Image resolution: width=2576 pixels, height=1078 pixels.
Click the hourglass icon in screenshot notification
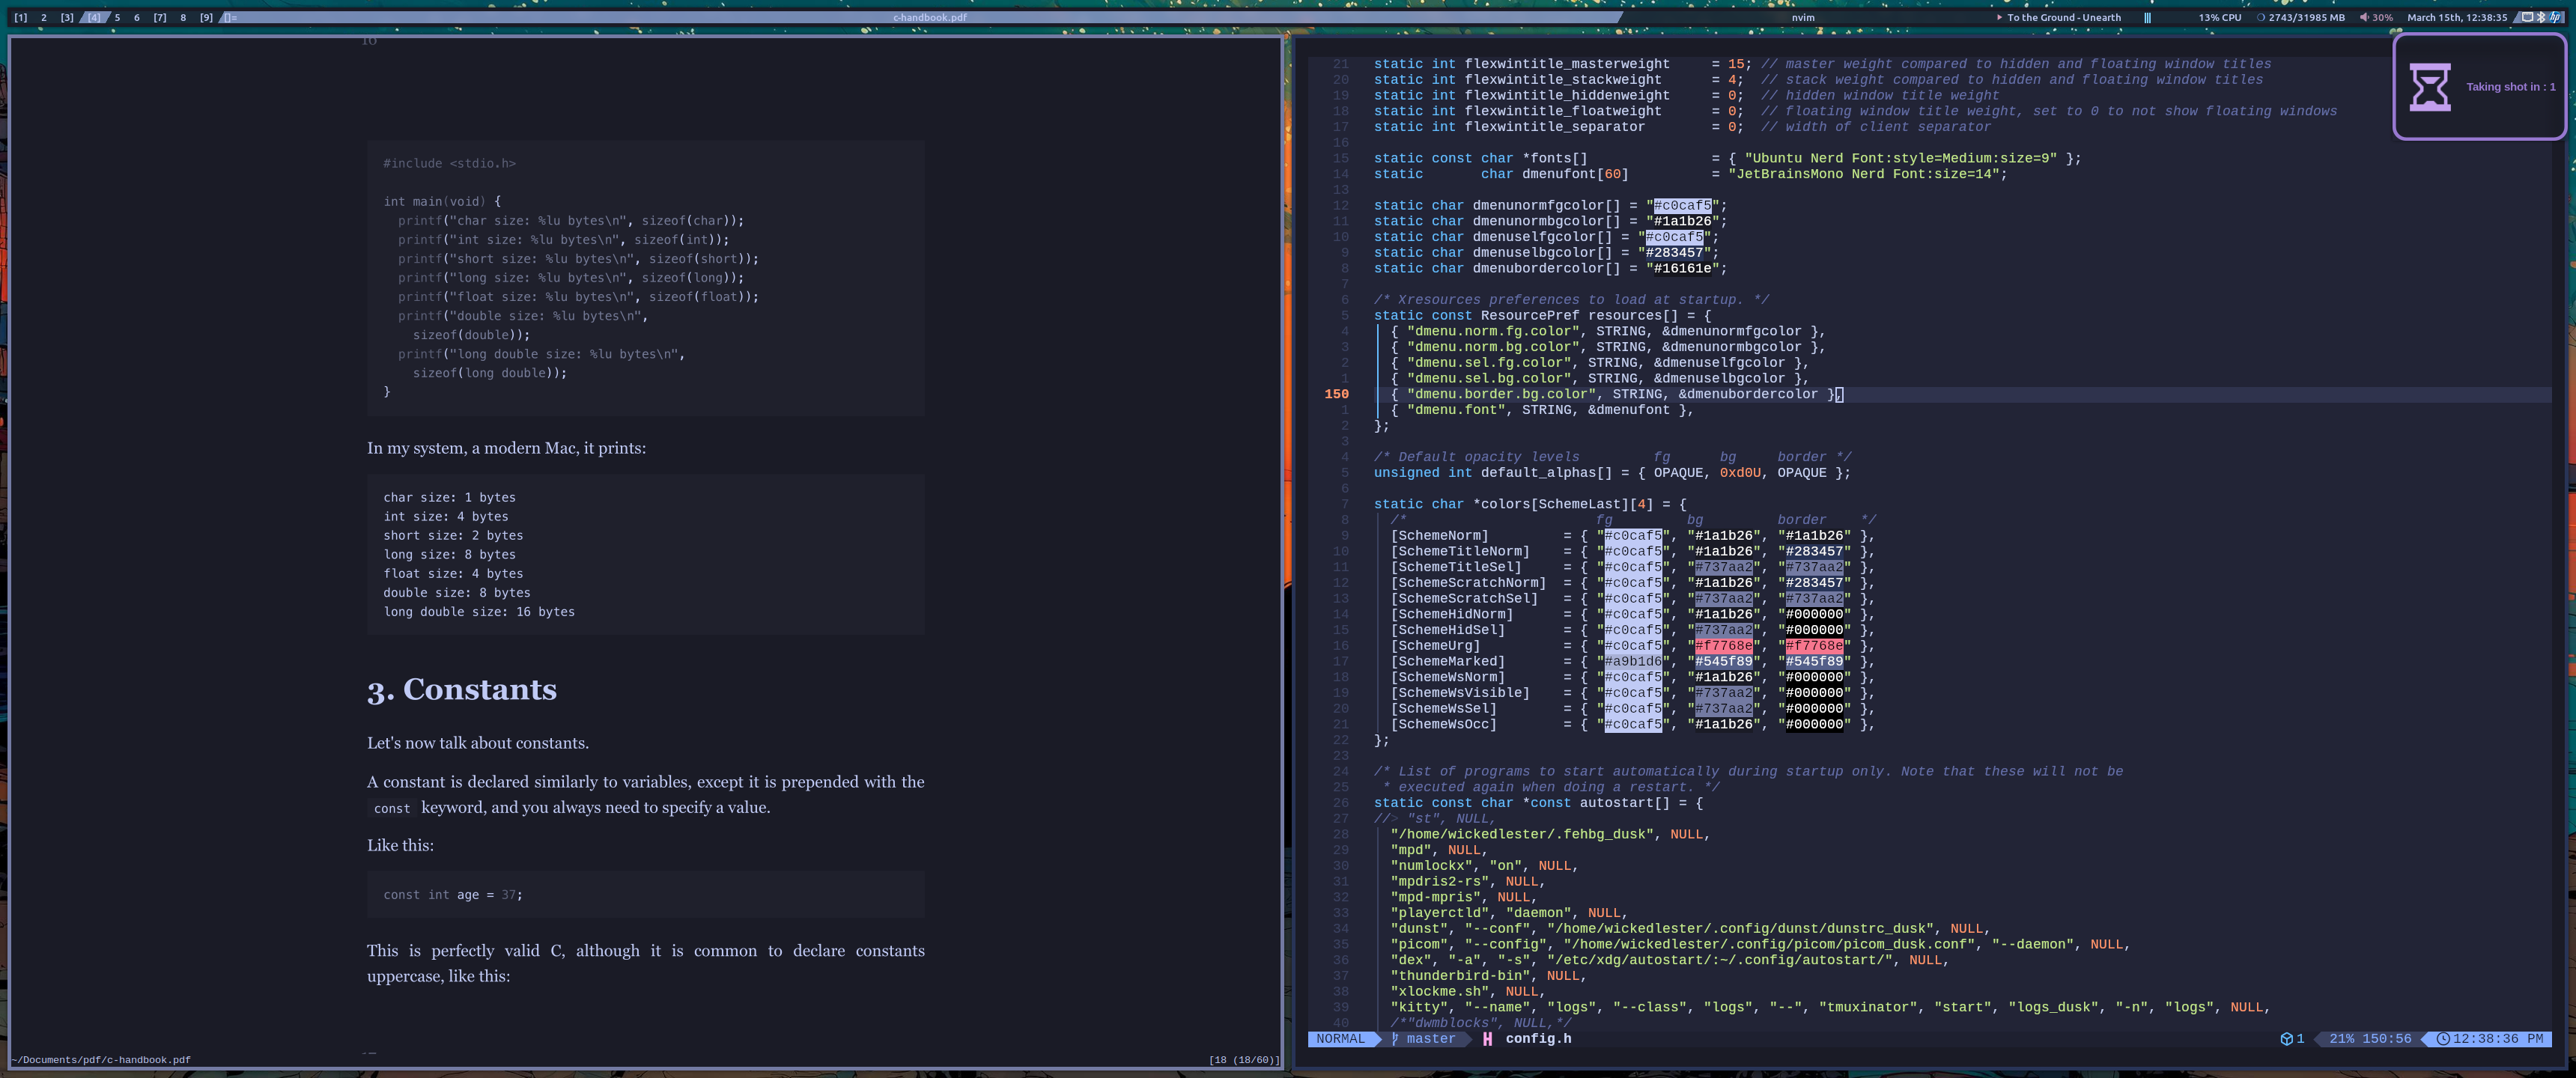(x=2429, y=87)
